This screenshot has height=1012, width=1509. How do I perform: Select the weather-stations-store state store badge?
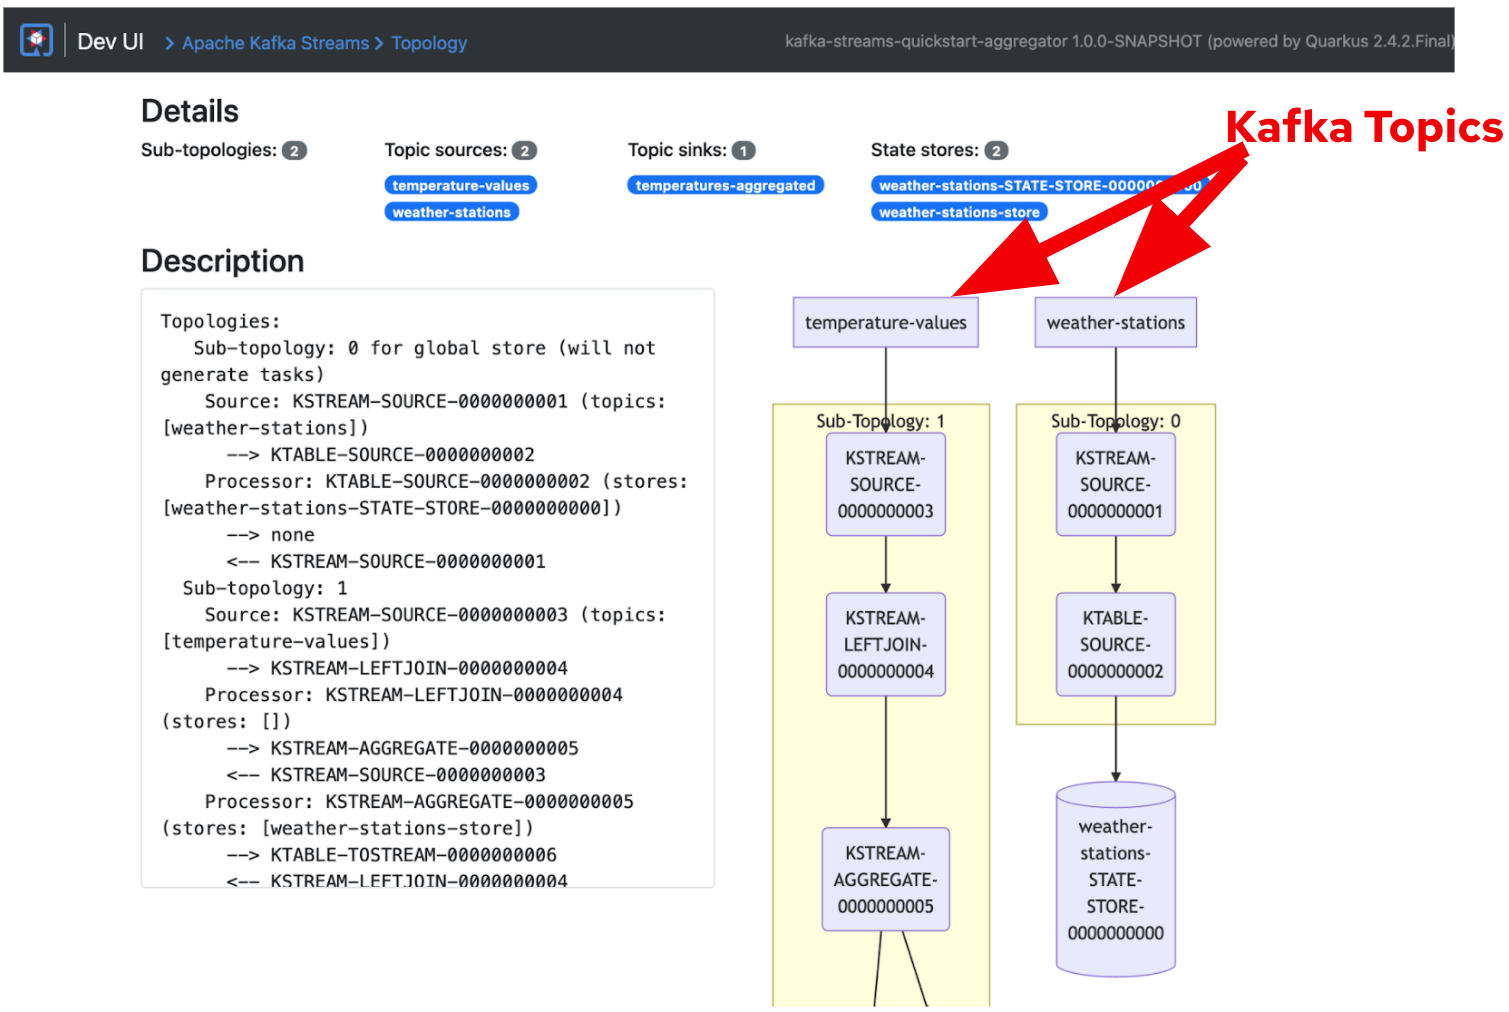click(959, 212)
